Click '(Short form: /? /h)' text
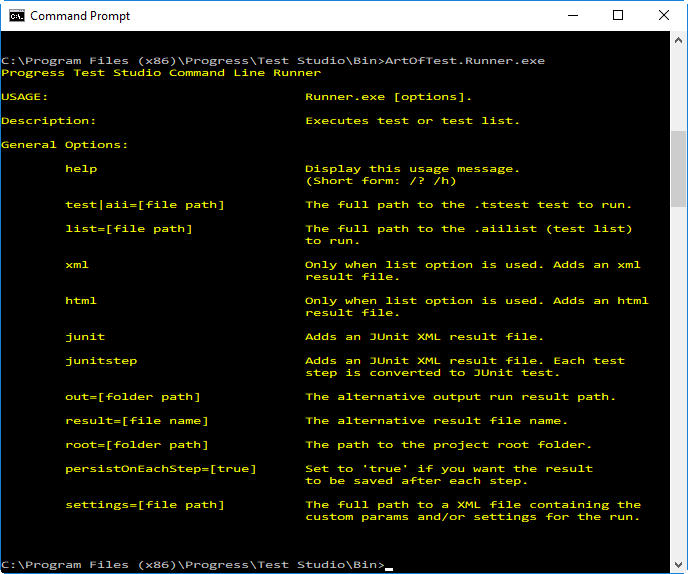Viewport: 688px width, 574px height. click(381, 181)
